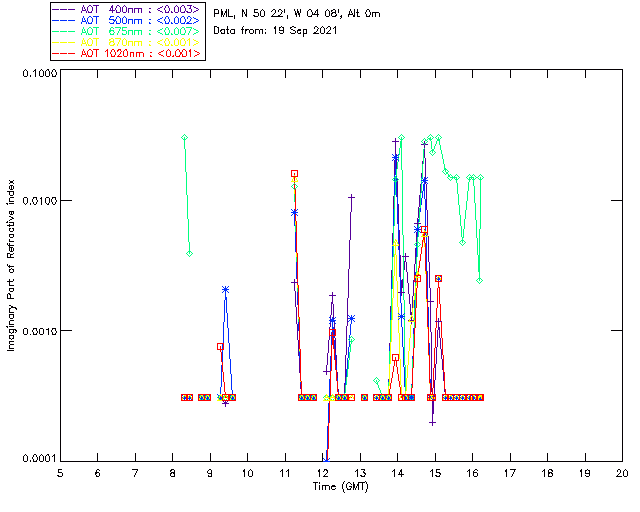Click the lowest purple cross near 14.9 GMT
Screen dimensions: 640x512
[433, 423]
